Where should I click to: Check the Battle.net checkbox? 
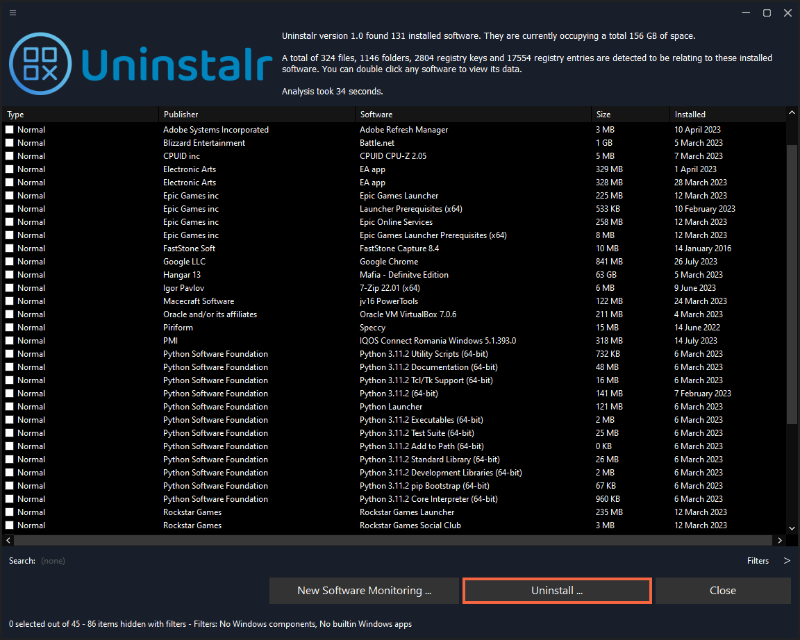click(x=10, y=142)
